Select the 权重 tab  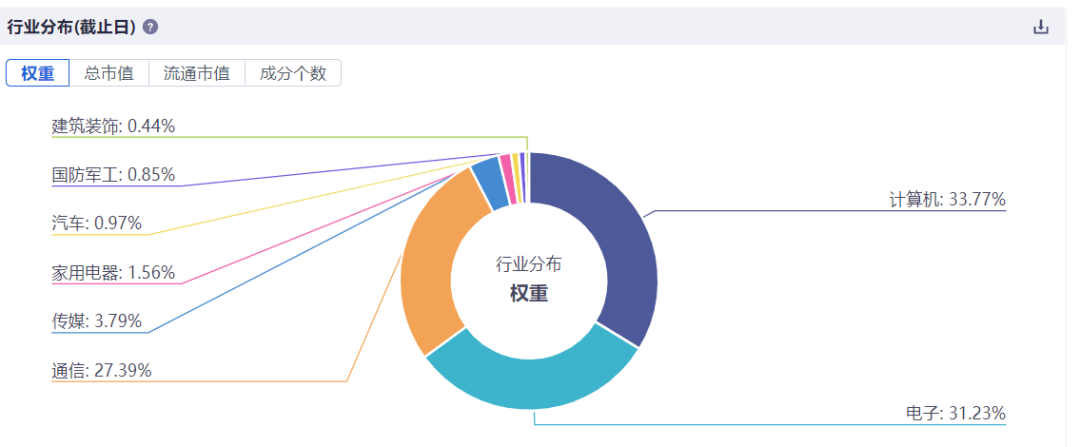pyautogui.click(x=38, y=73)
